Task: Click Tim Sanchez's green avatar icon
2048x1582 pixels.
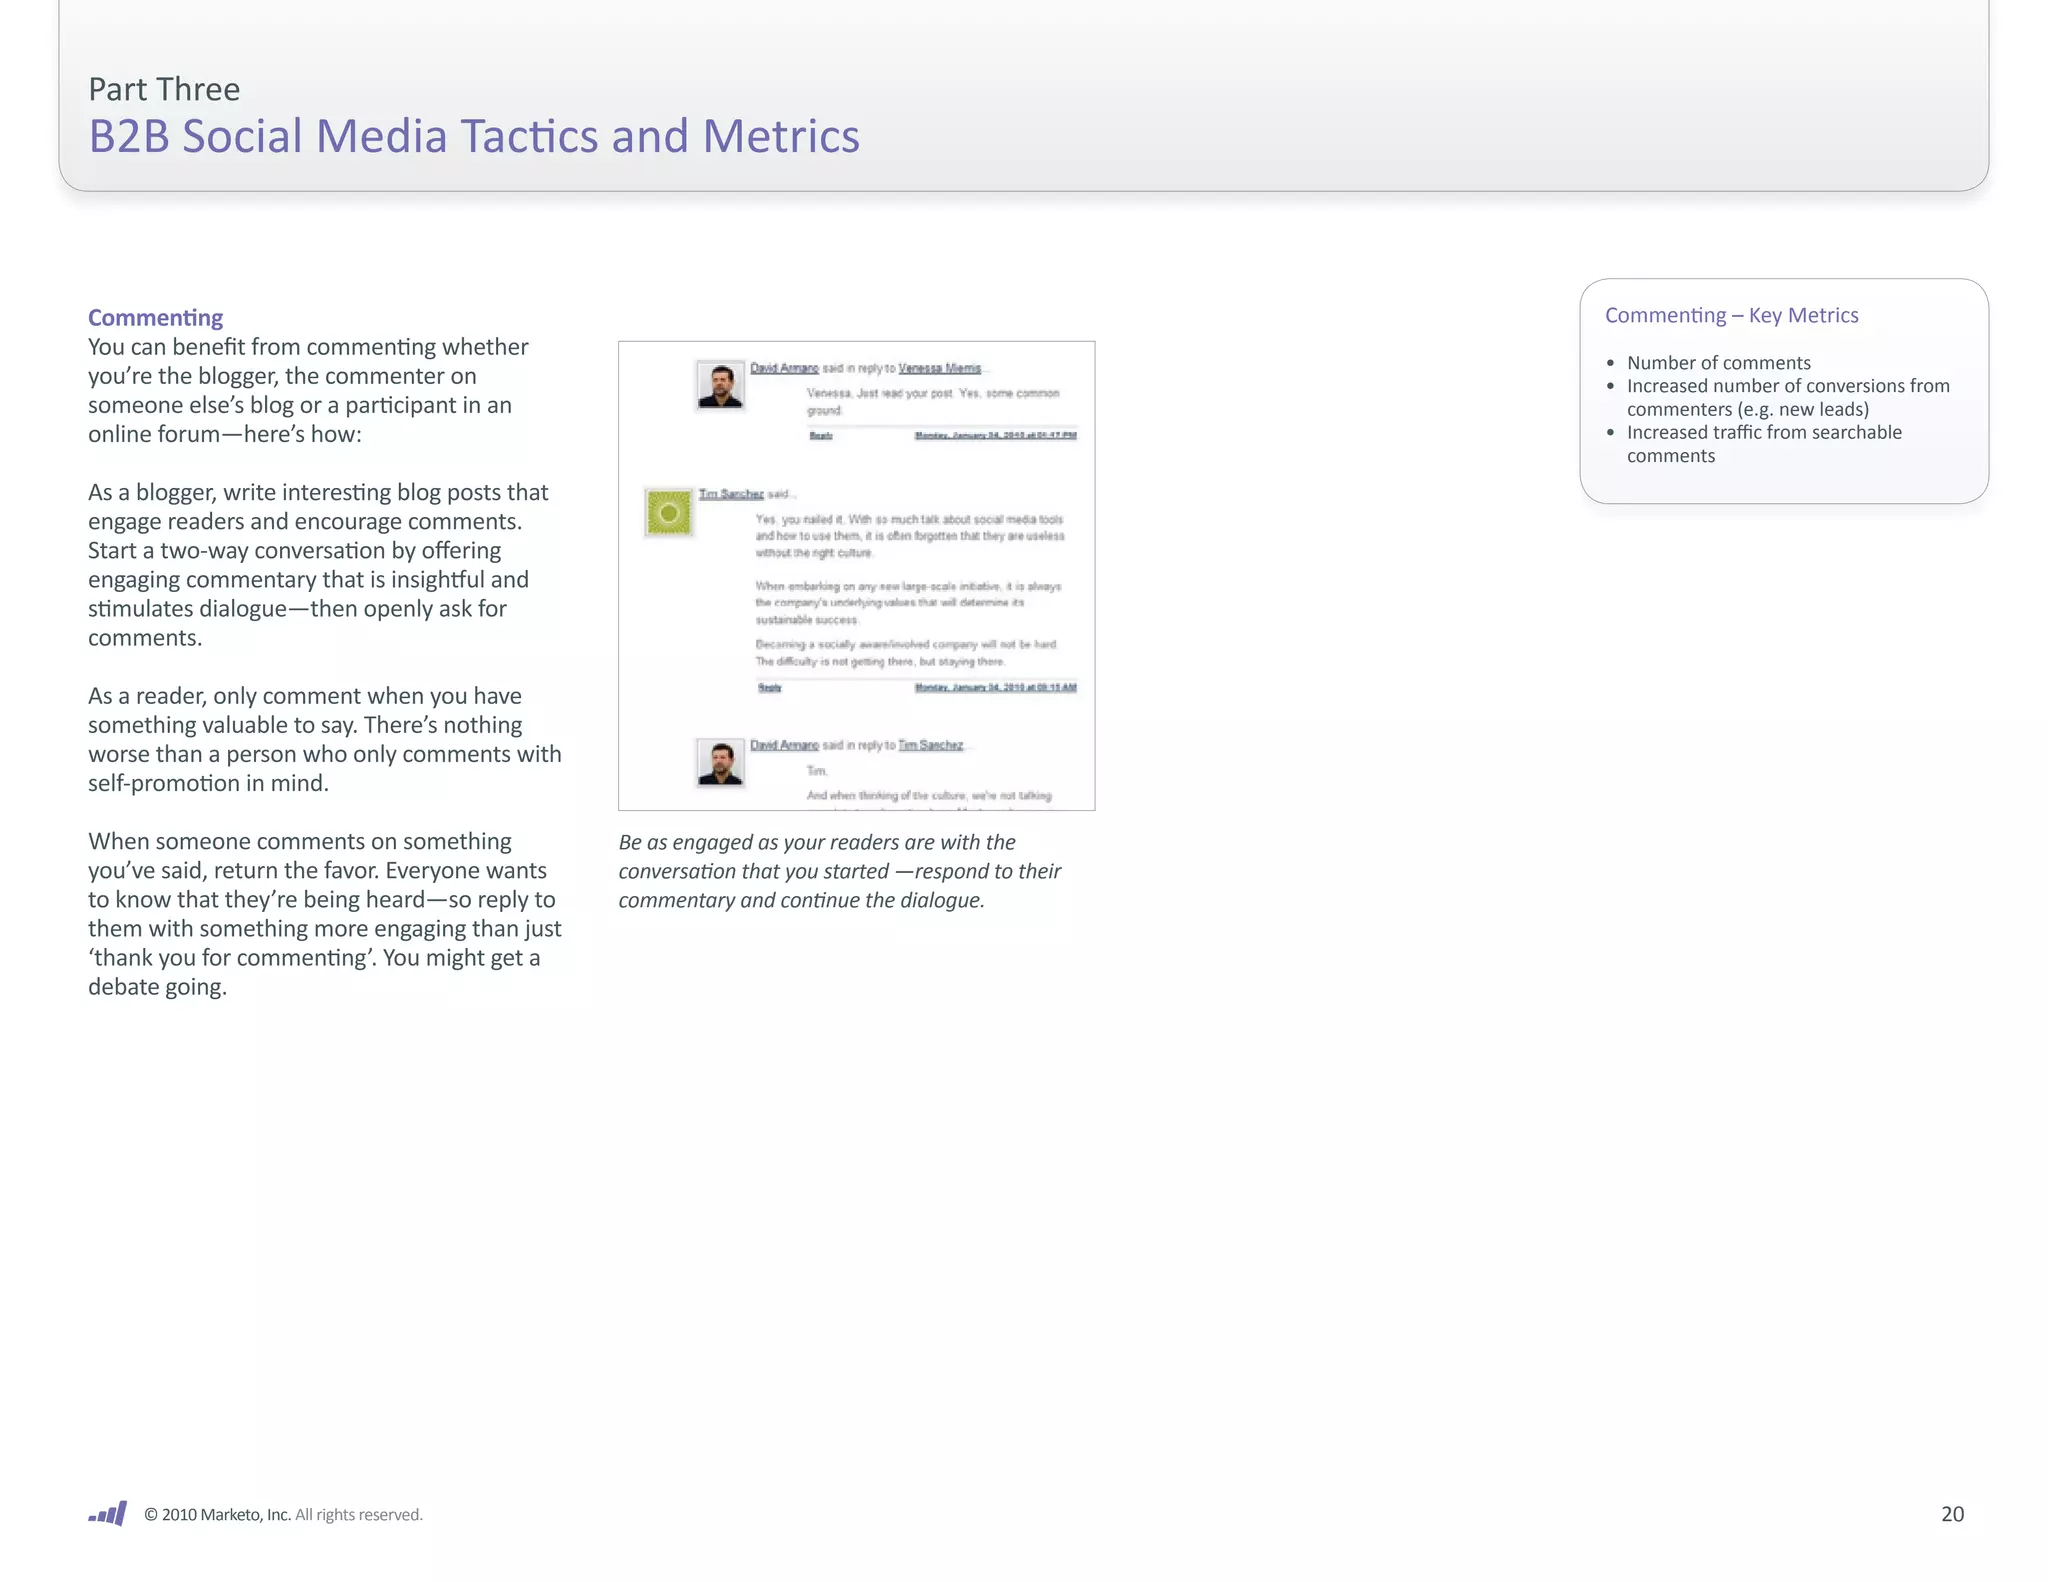Action: (669, 513)
